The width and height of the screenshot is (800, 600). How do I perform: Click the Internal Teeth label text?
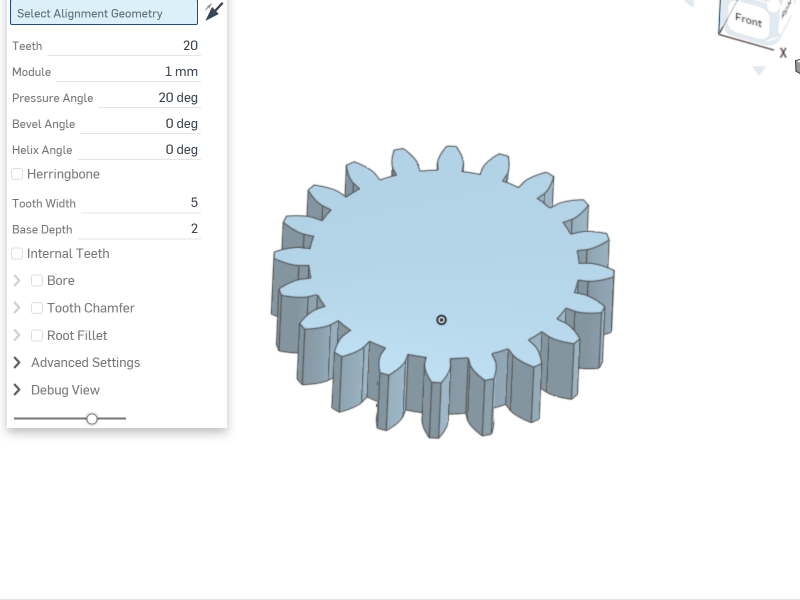coord(68,254)
